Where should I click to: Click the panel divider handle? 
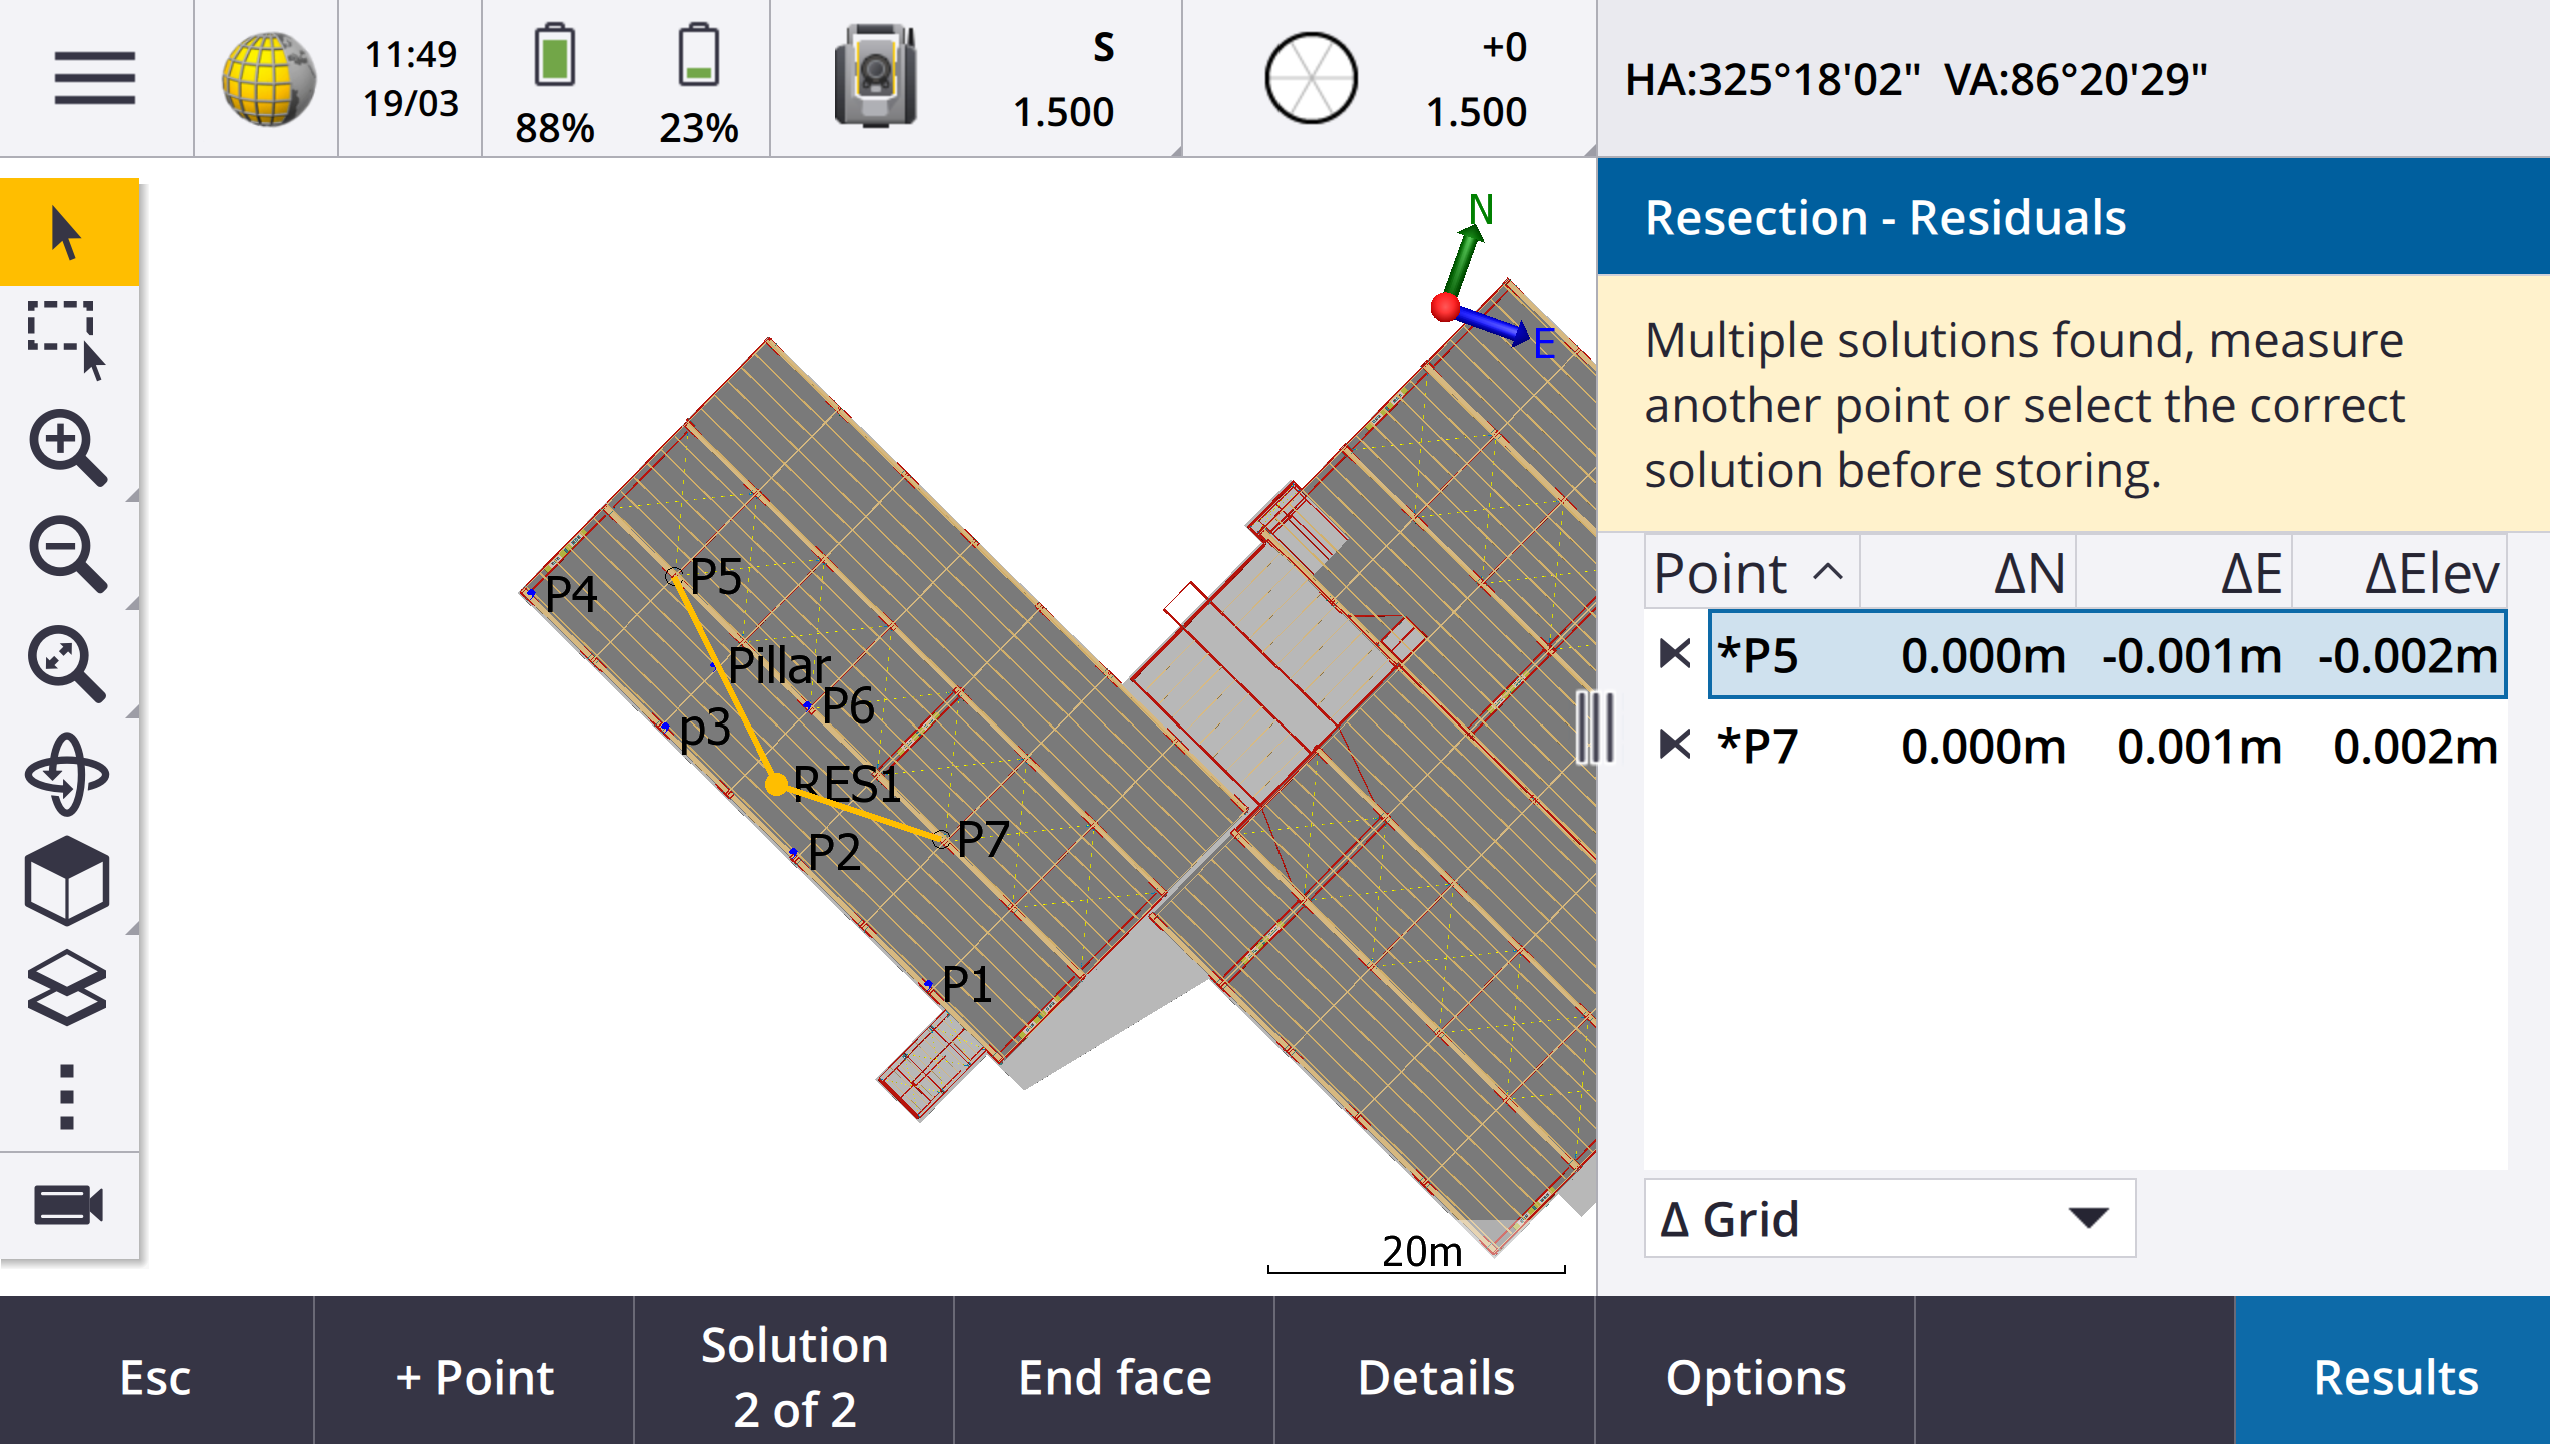[1596, 727]
